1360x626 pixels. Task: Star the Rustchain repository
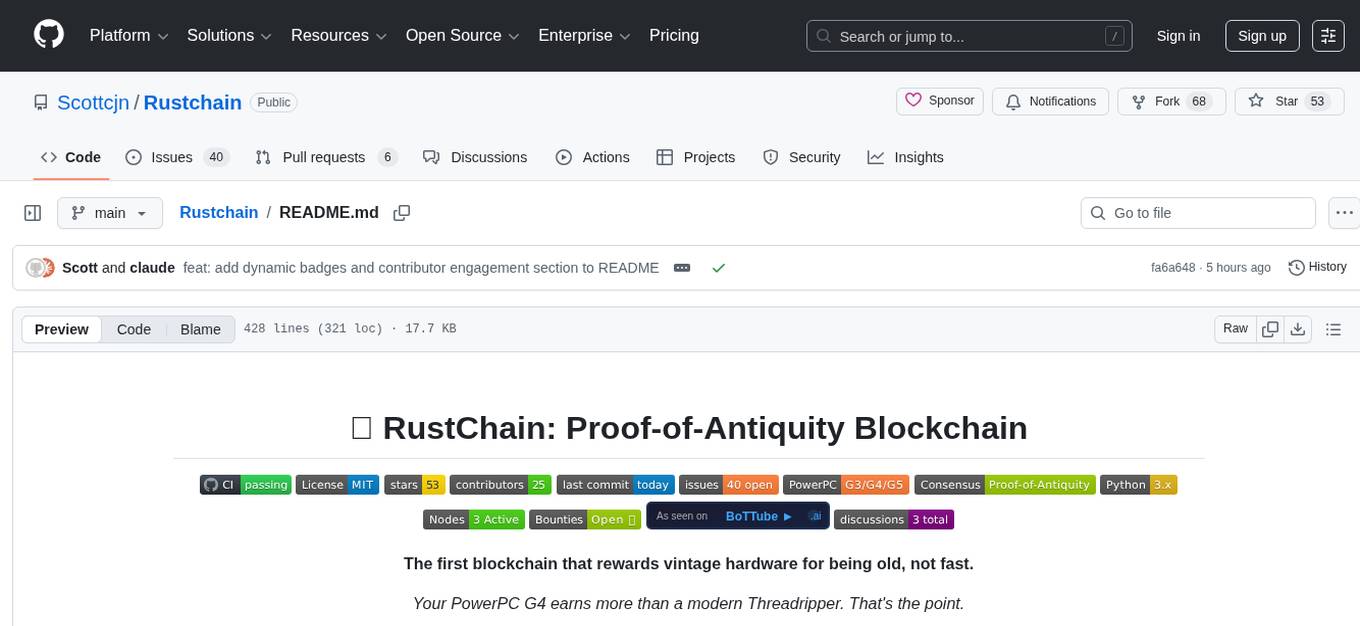1289,101
